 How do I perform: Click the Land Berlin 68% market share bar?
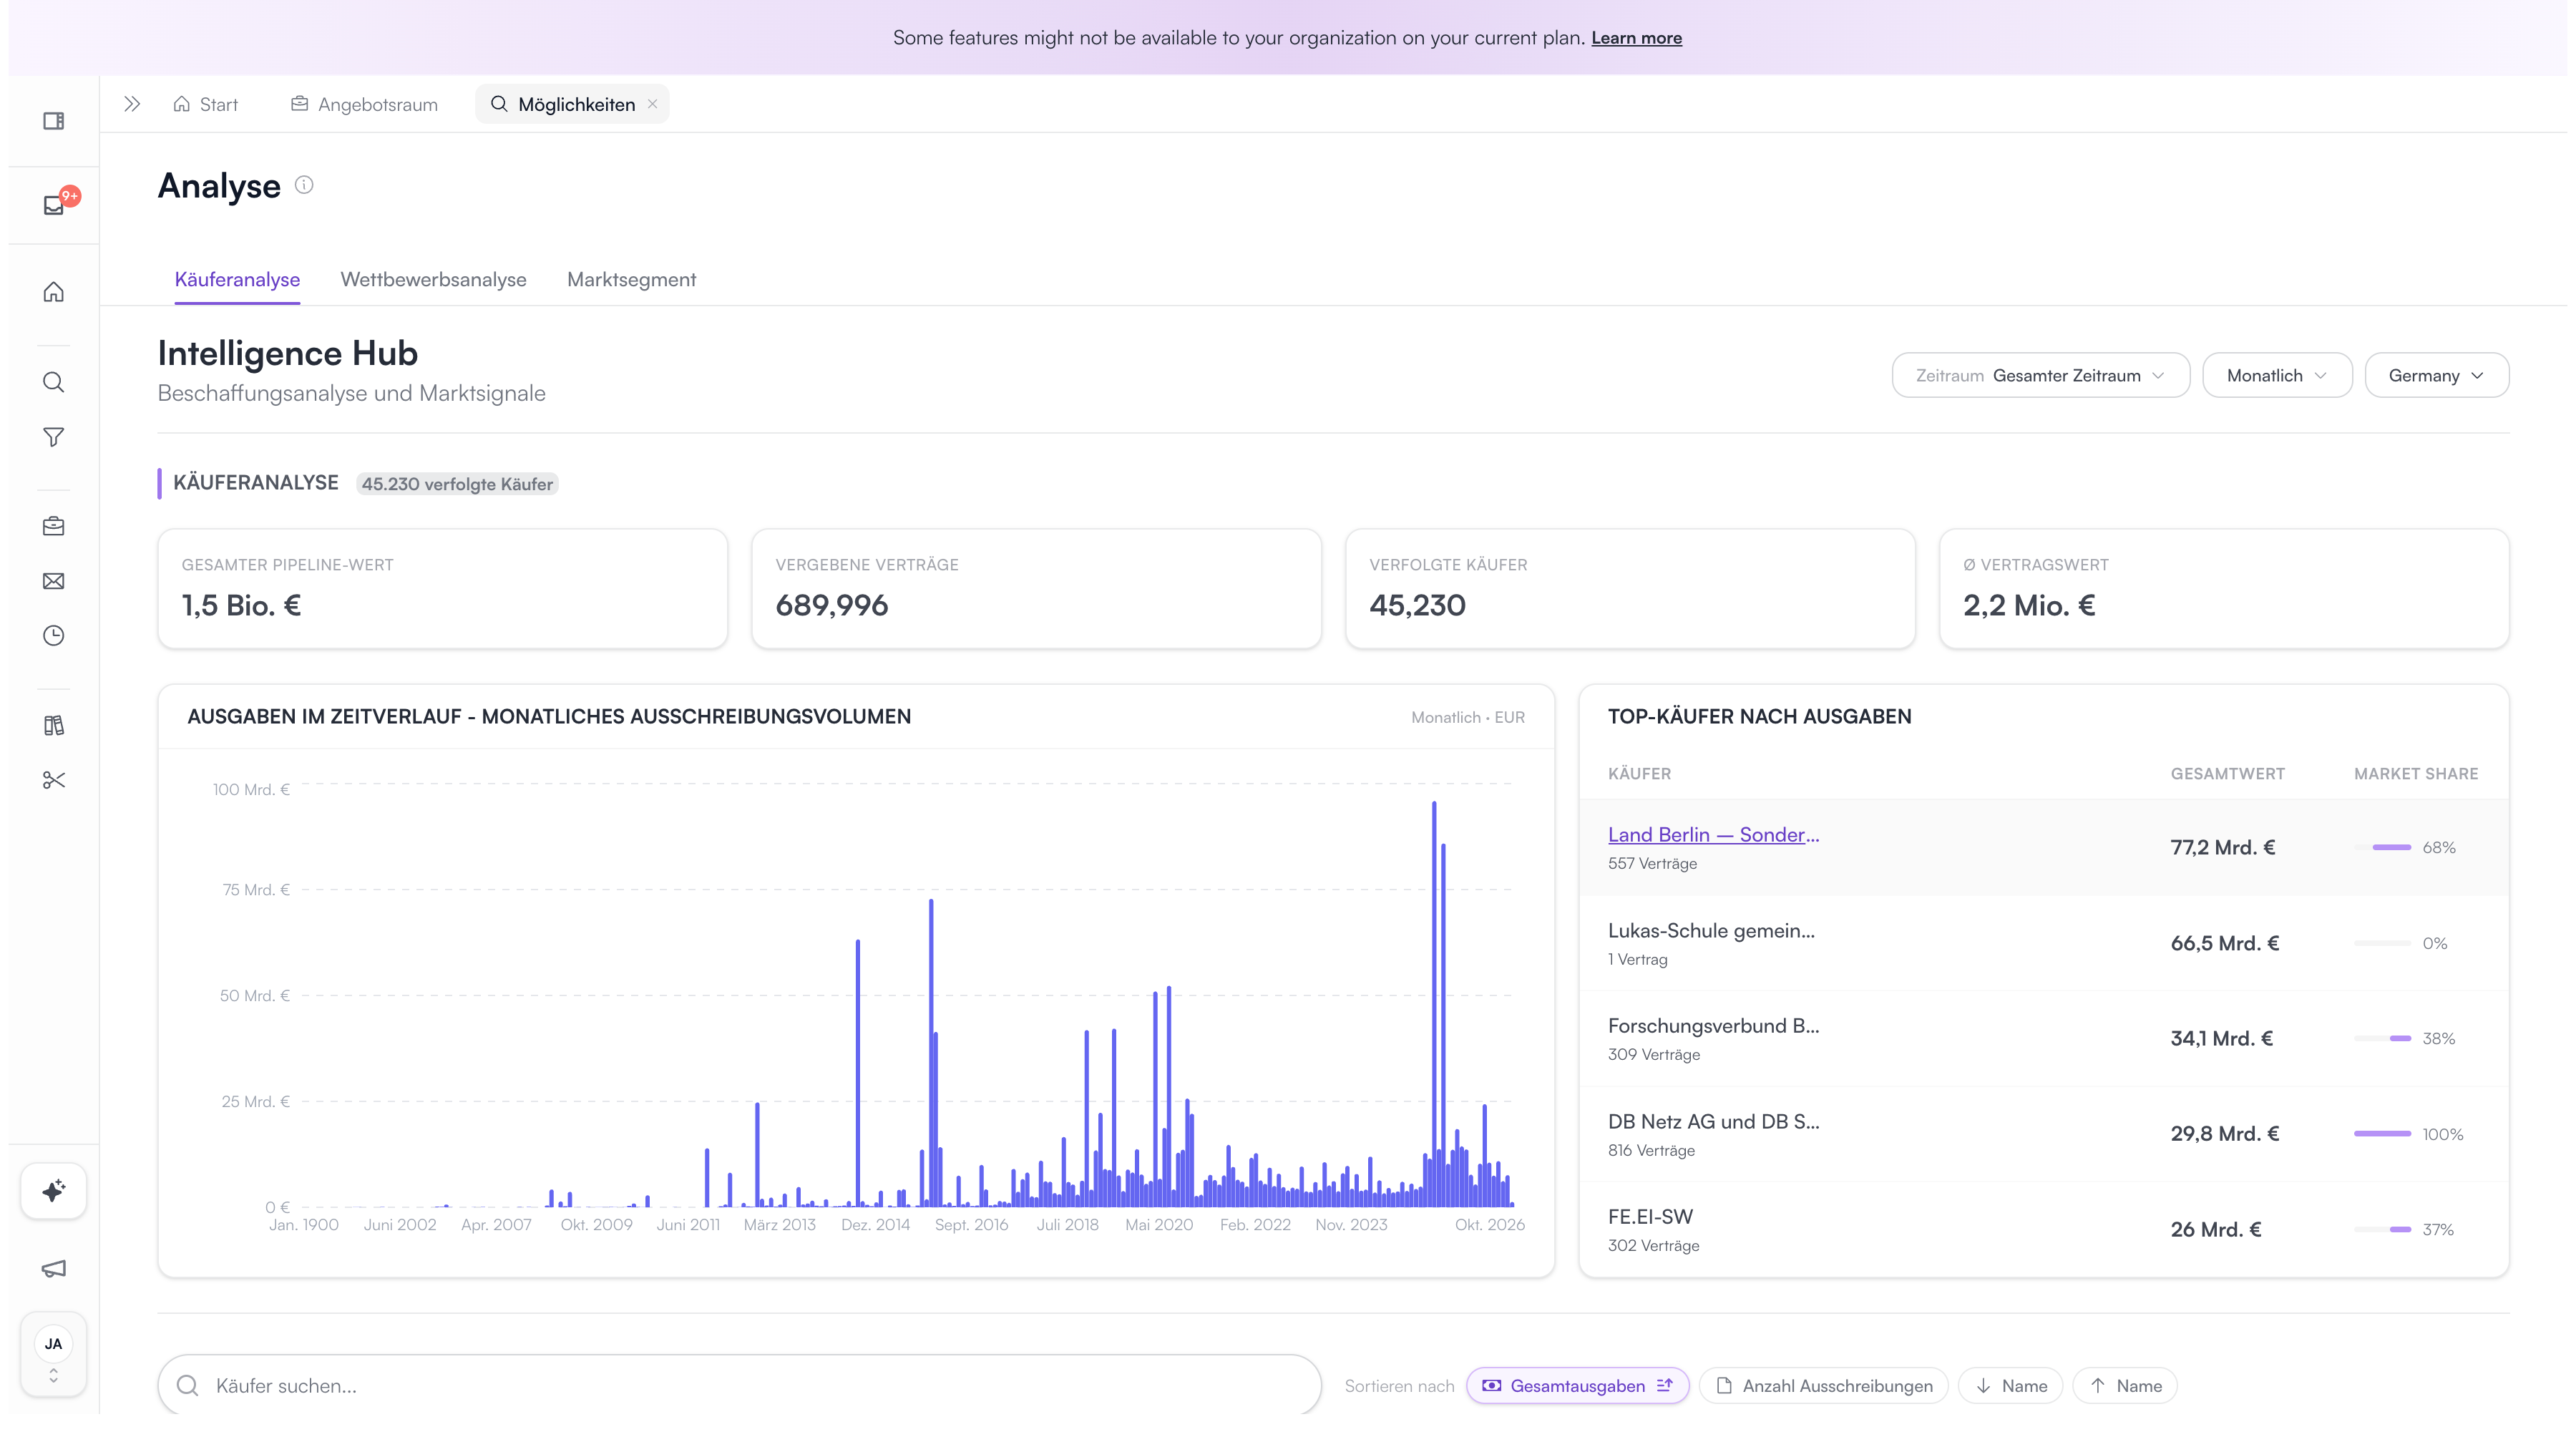point(2382,847)
